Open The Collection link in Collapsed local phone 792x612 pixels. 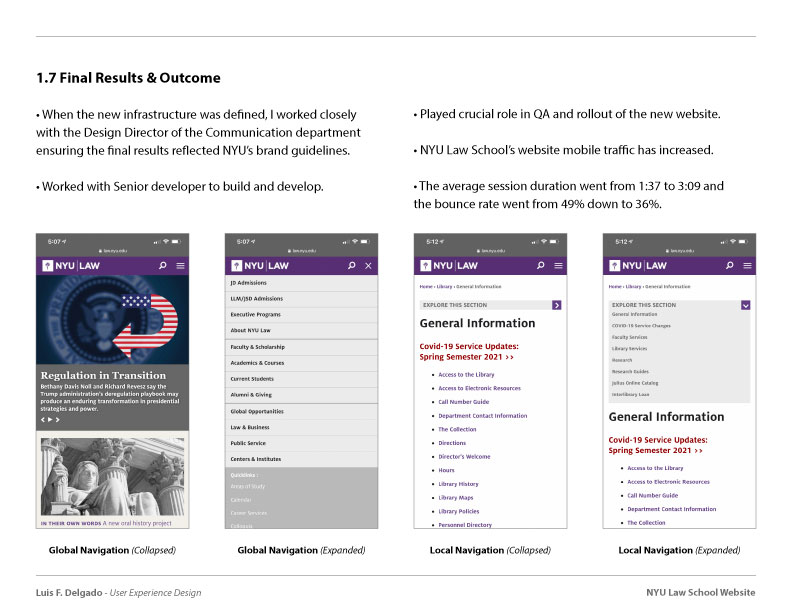pyautogui.click(x=457, y=429)
